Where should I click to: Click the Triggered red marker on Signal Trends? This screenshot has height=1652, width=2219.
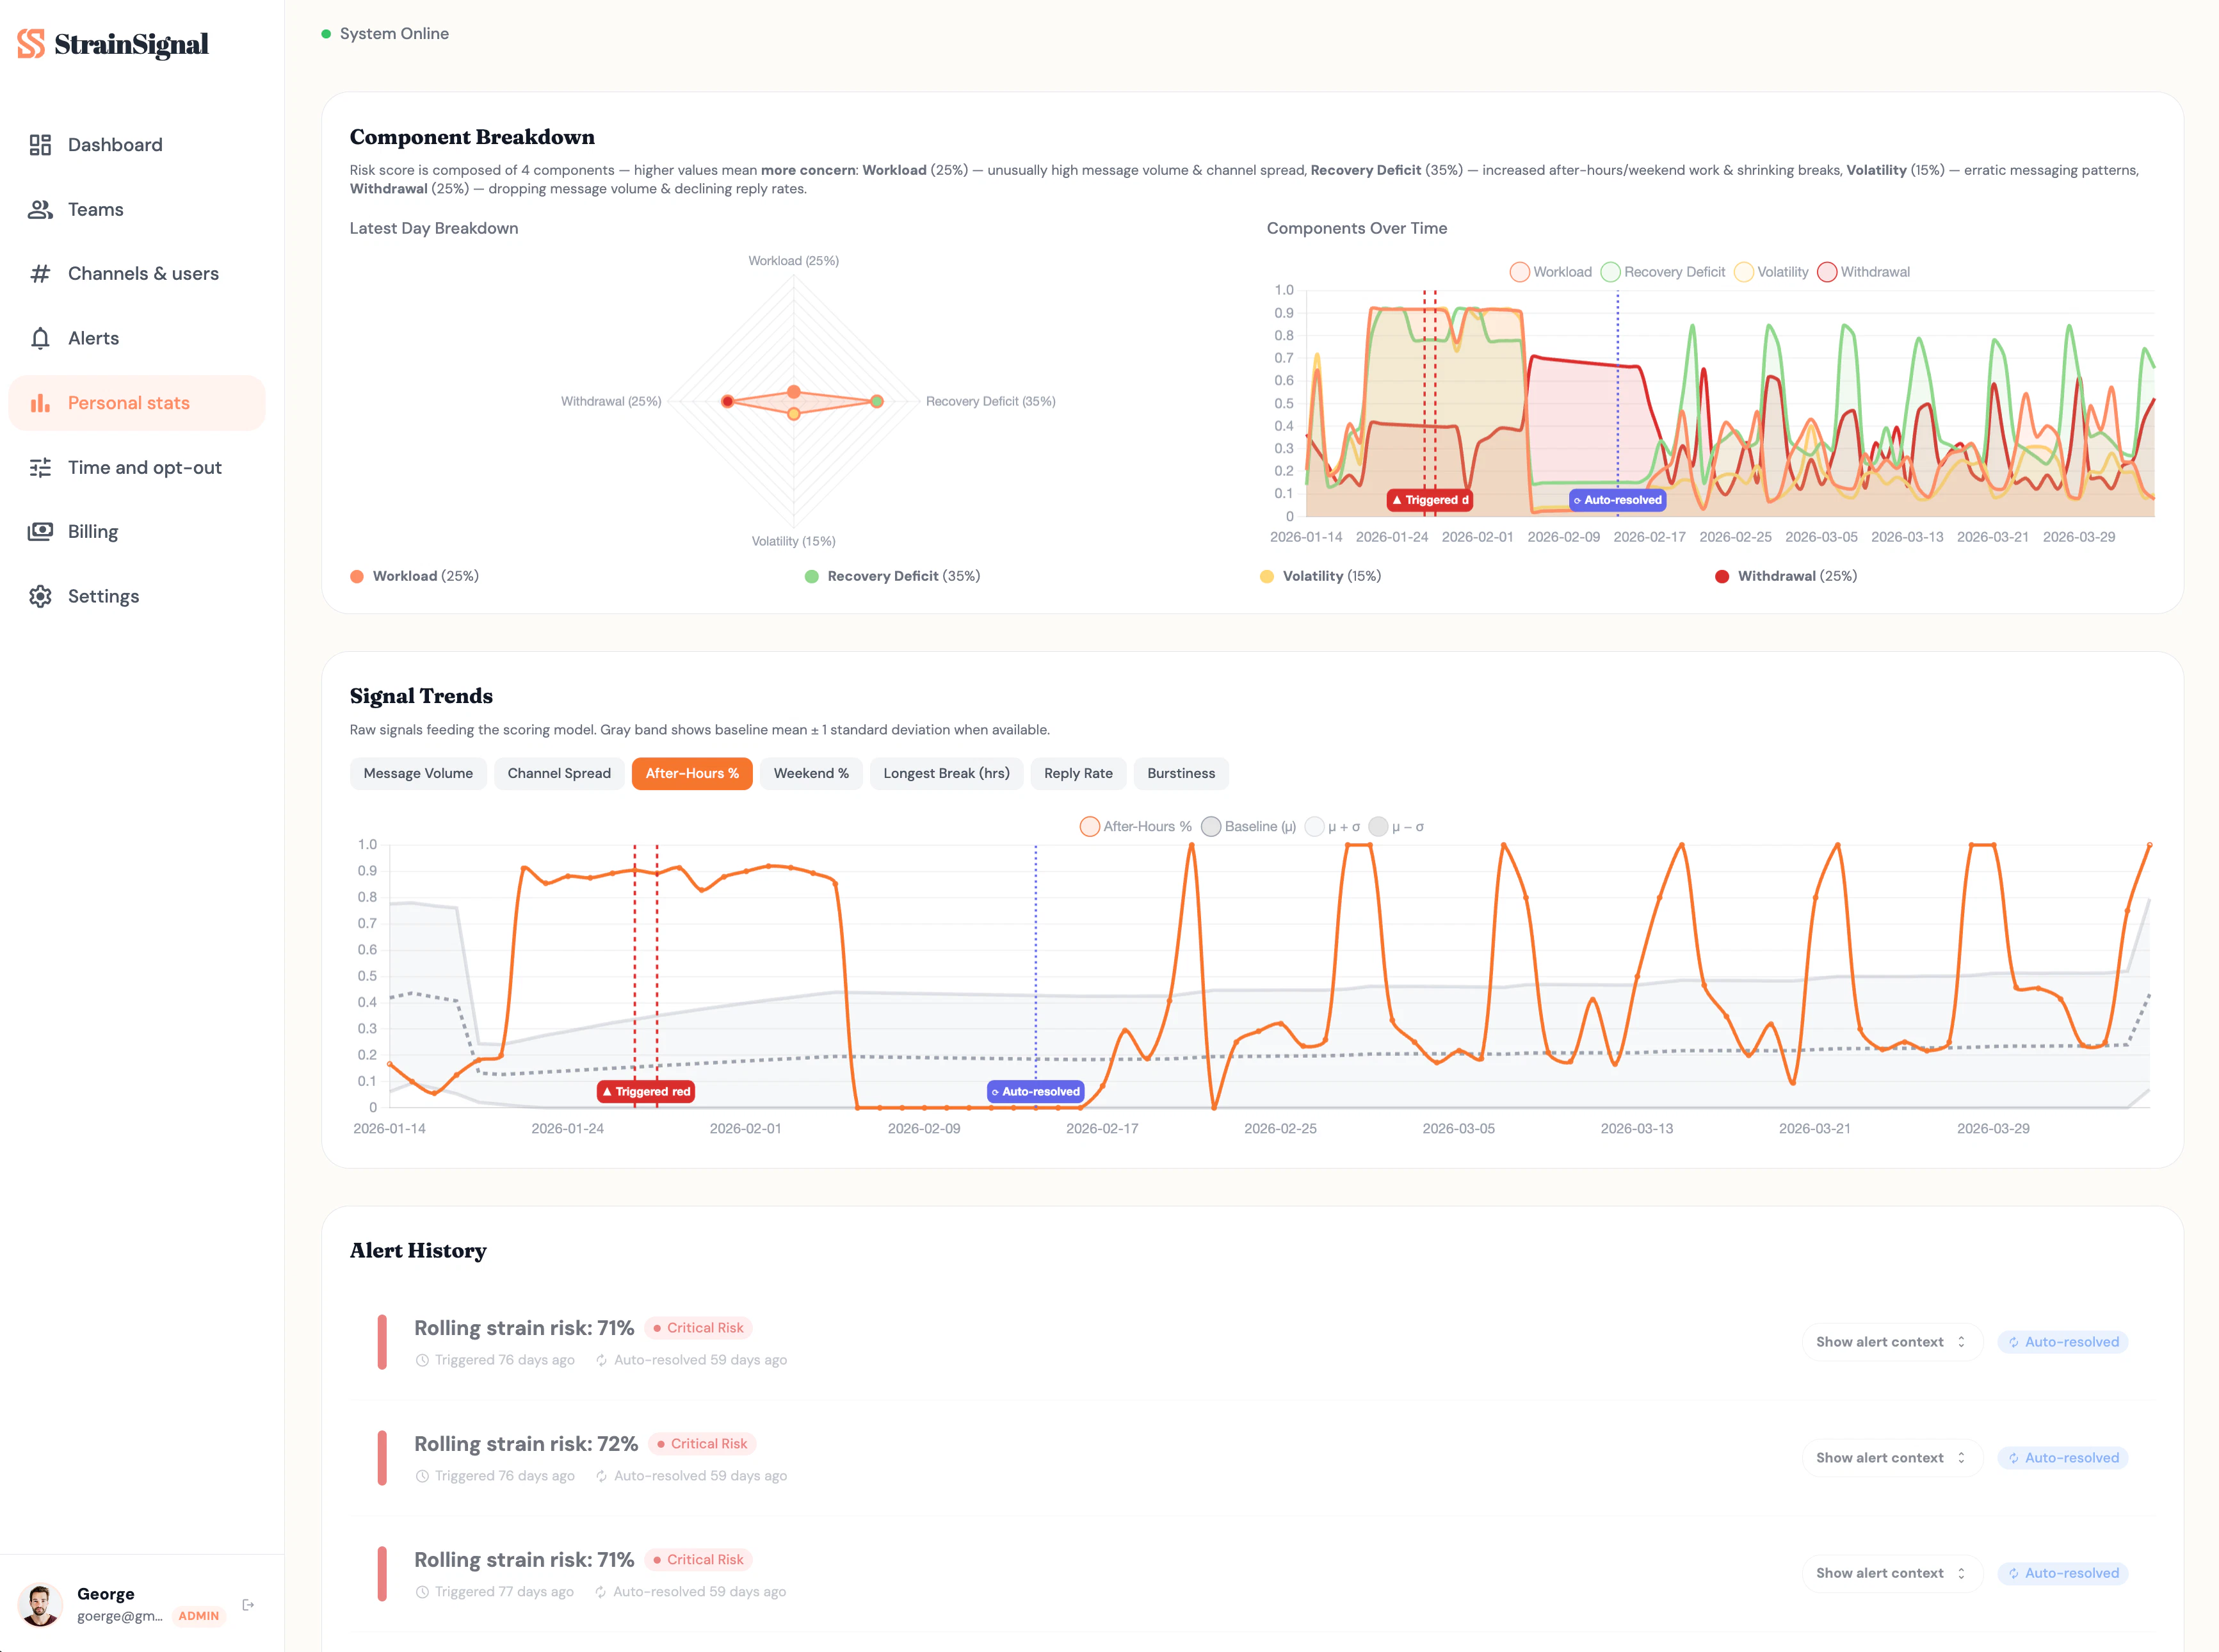(x=645, y=1091)
